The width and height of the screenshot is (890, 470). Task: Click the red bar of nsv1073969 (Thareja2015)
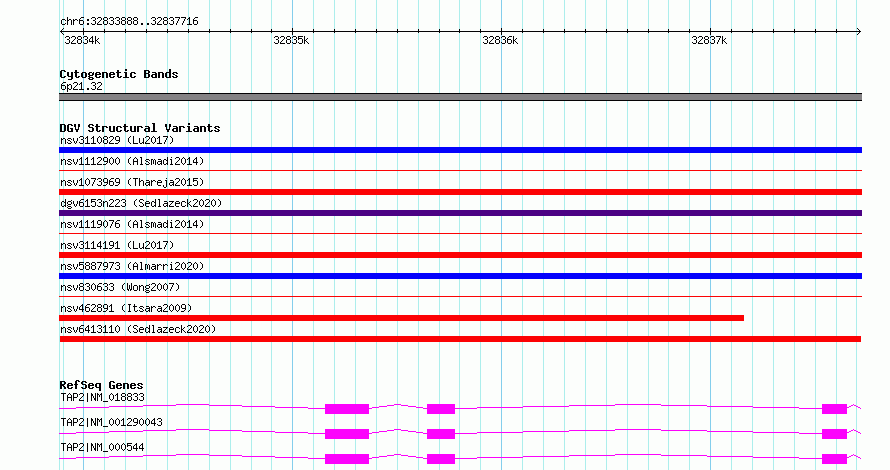(x=460, y=192)
